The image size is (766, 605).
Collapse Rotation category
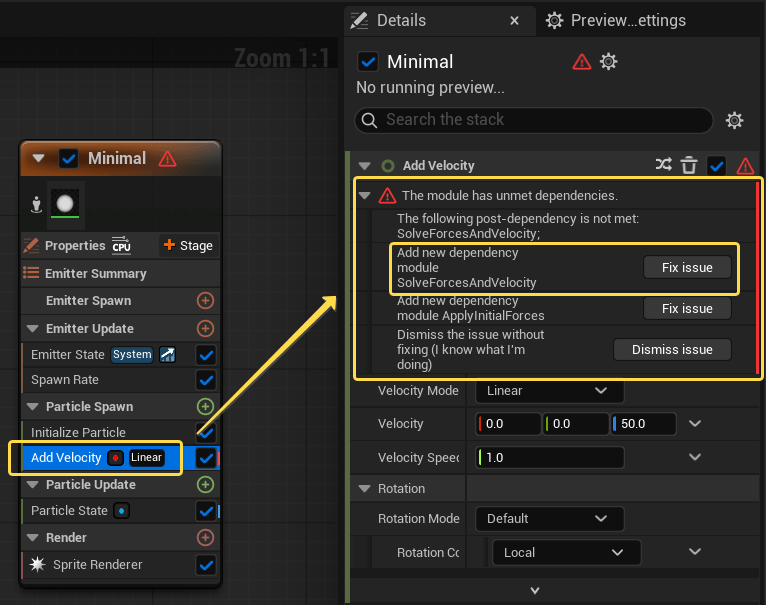point(364,489)
